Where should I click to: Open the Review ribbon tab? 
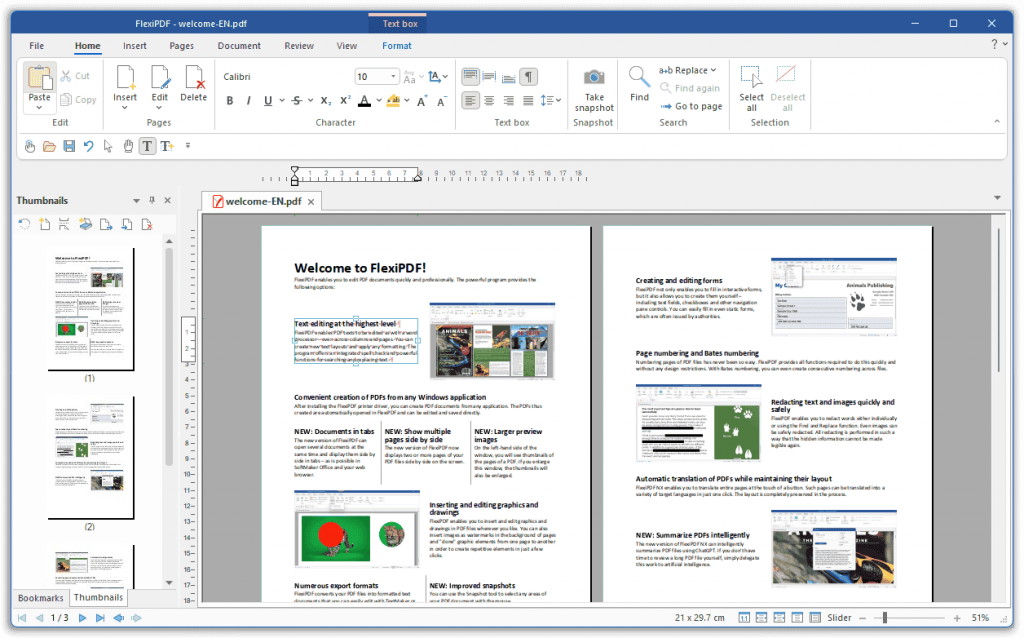coord(299,45)
